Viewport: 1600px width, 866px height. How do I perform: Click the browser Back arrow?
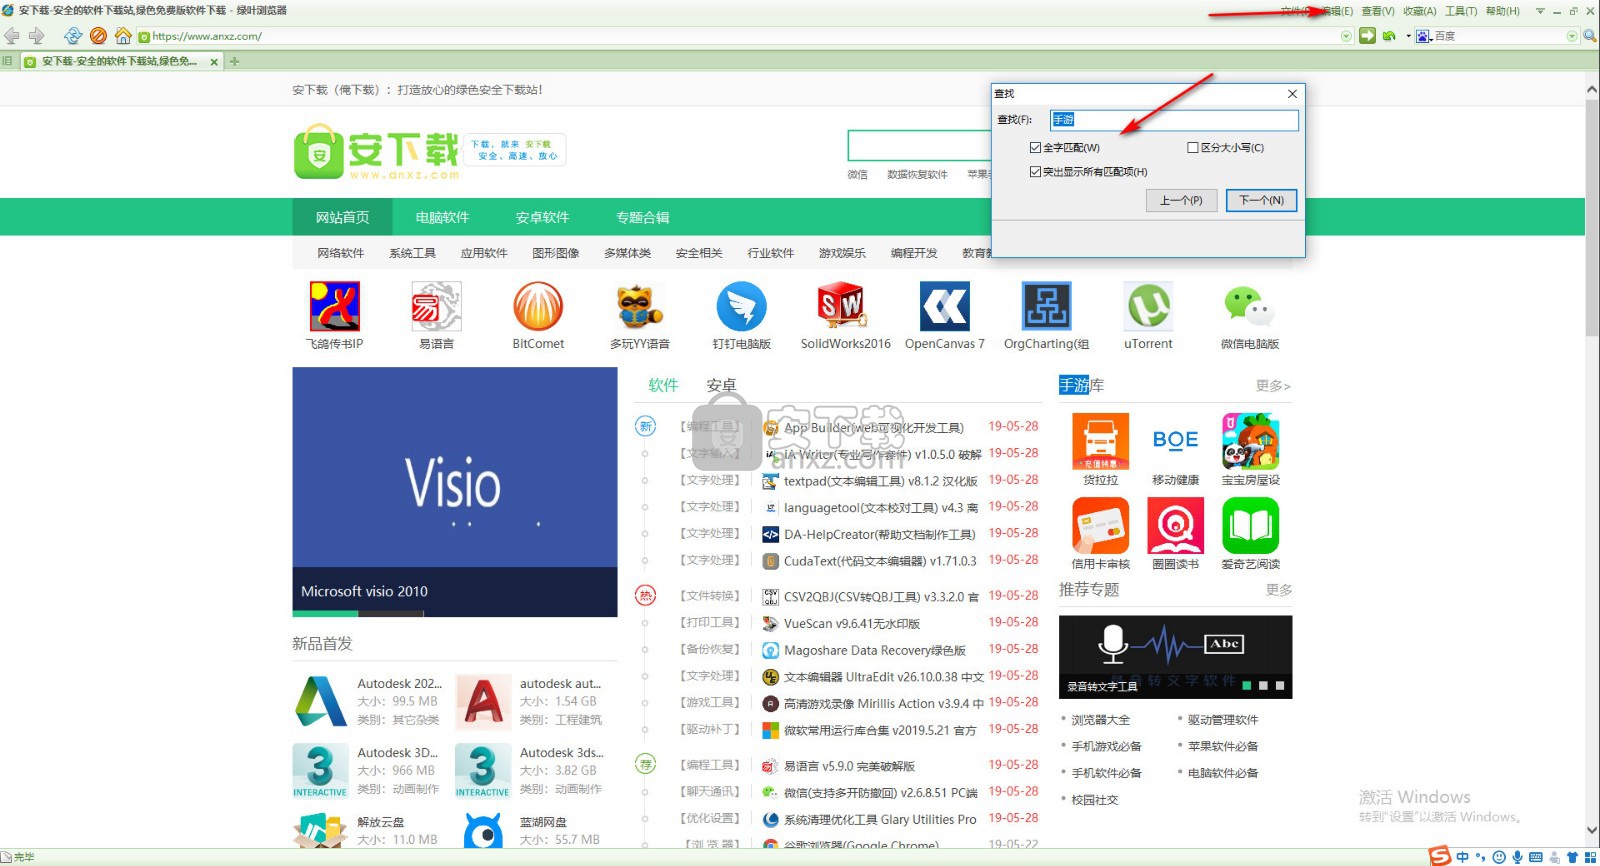[x=12, y=36]
